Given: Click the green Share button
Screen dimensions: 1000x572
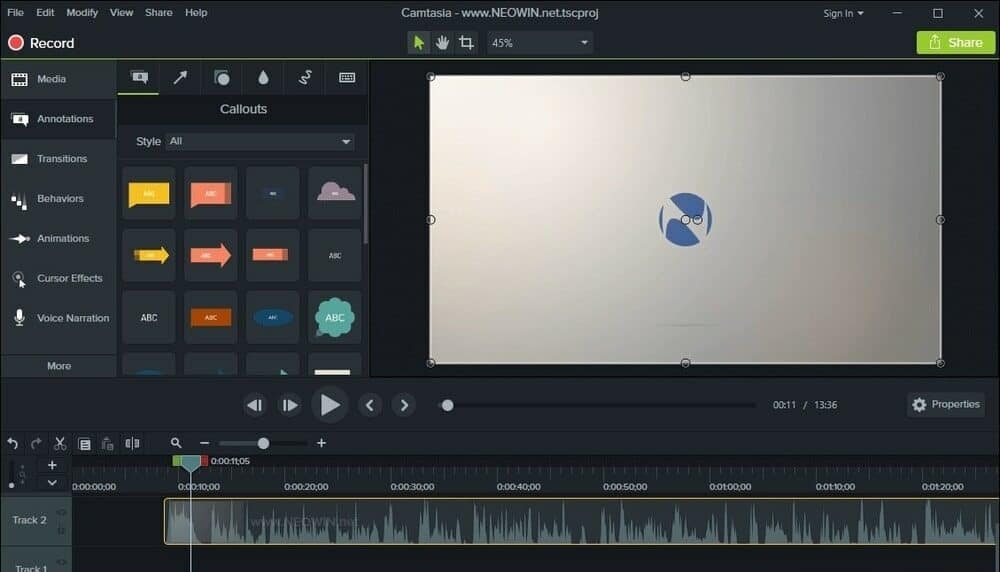Looking at the screenshot, I should tap(955, 42).
